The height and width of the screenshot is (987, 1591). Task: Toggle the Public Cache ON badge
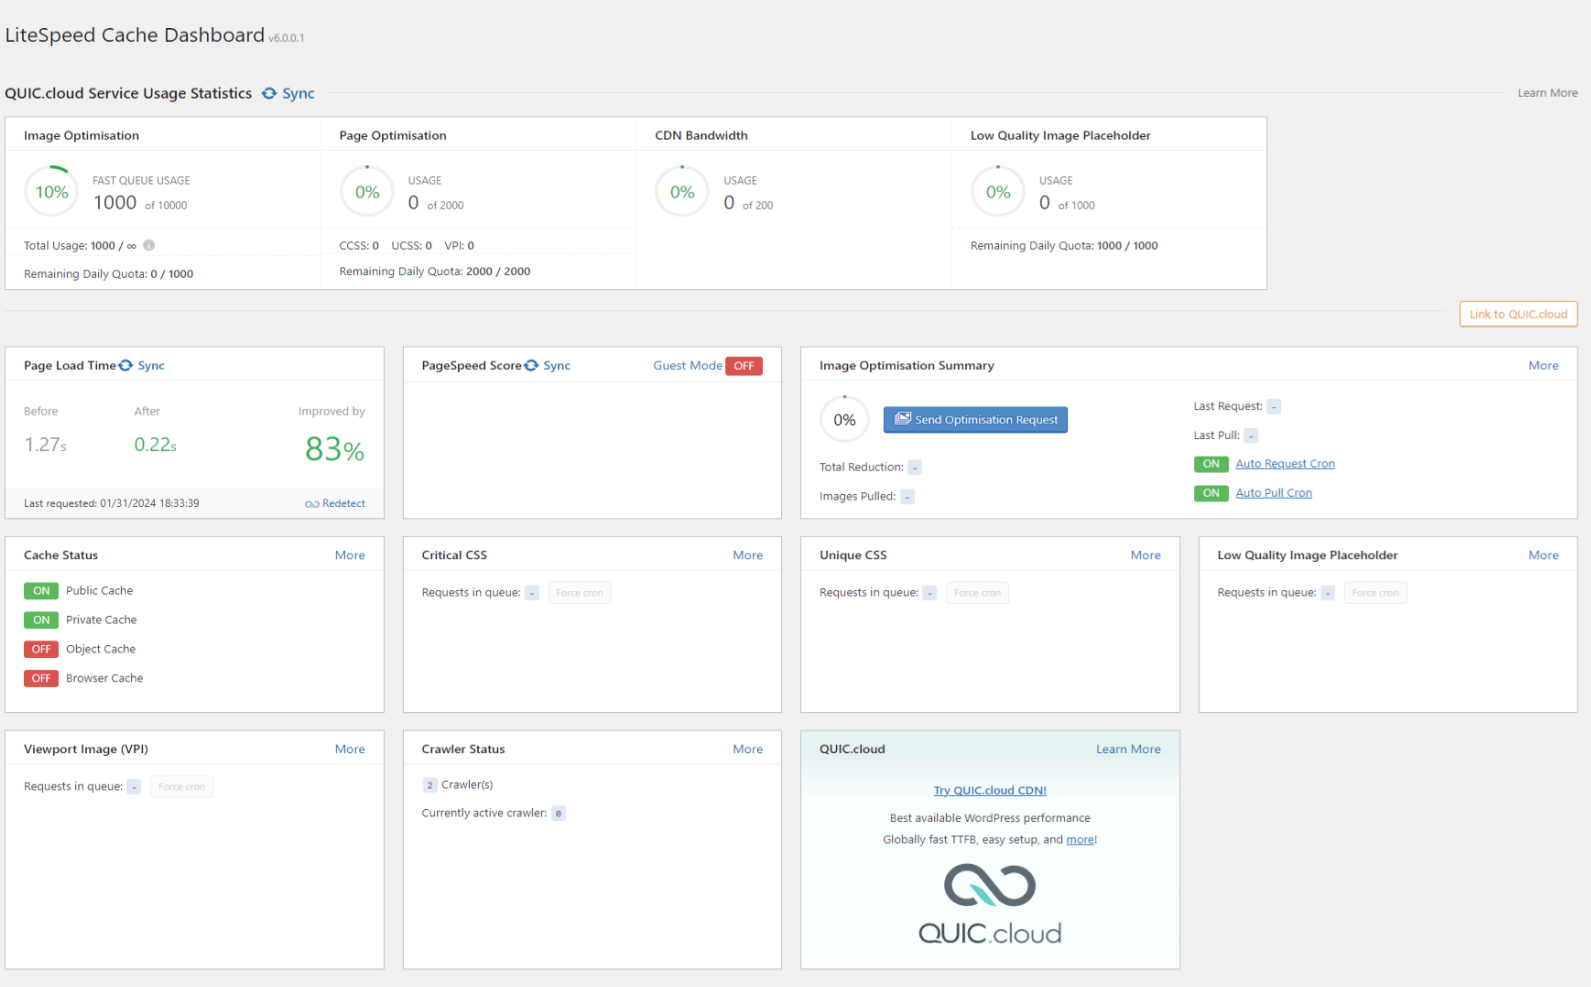pyautogui.click(x=41, y=591)
